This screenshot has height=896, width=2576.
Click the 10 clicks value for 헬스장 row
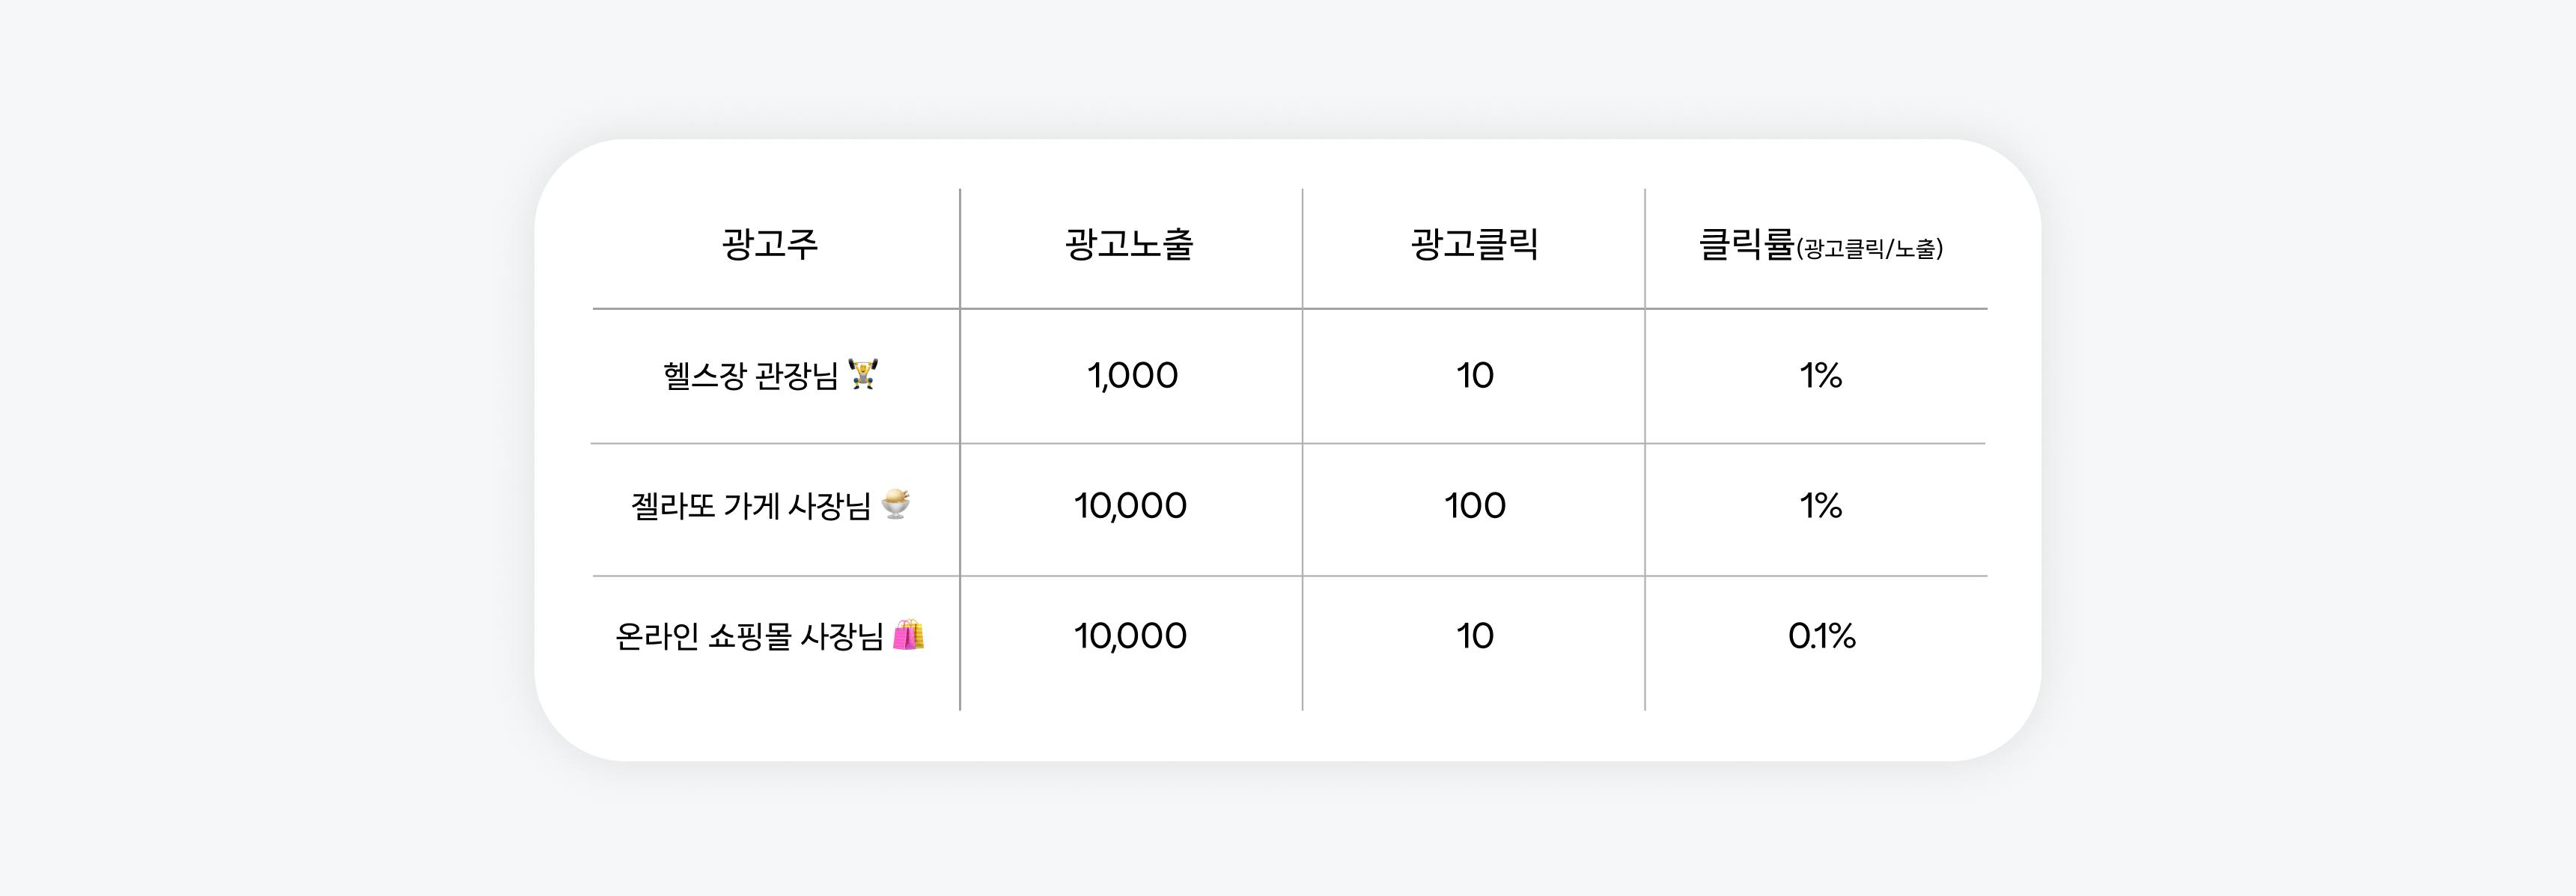pyautogui.click(x=1475, y=376)
